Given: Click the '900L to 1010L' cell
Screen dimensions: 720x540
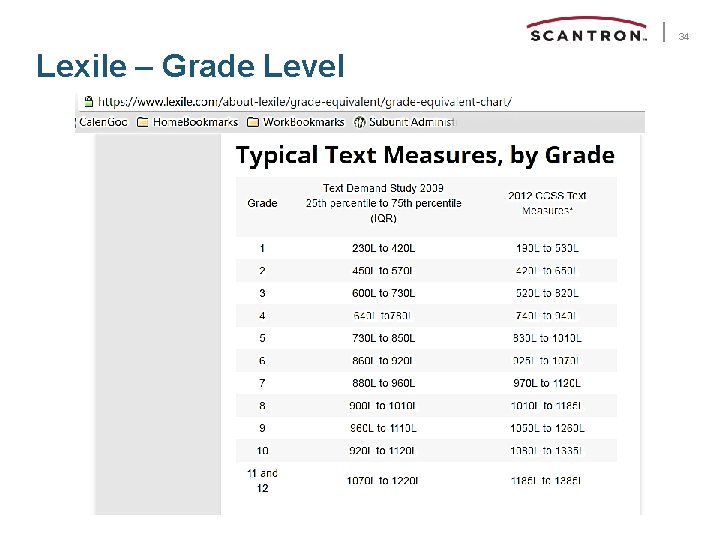Looking at the screenshot, I should (382, 406).
